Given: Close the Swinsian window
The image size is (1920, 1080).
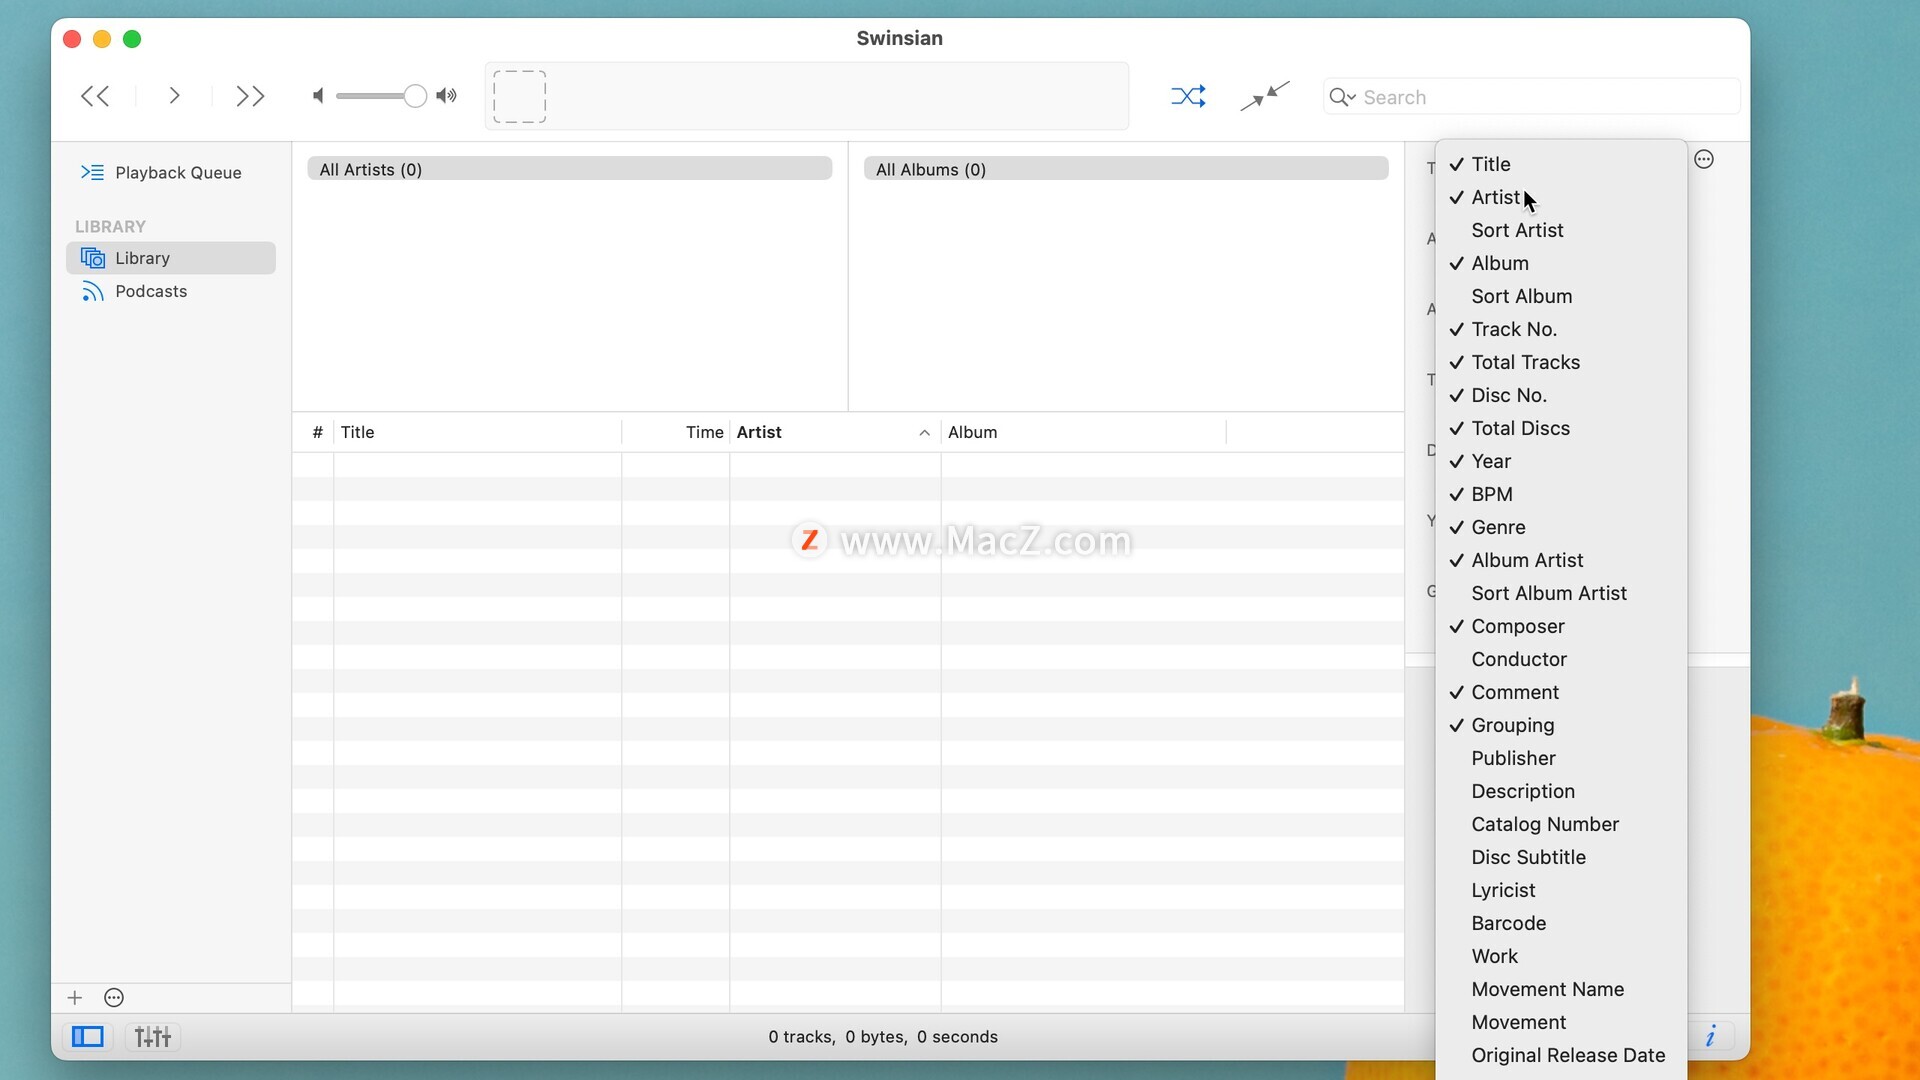Looking at the screenshot, I should pos(72,39).
